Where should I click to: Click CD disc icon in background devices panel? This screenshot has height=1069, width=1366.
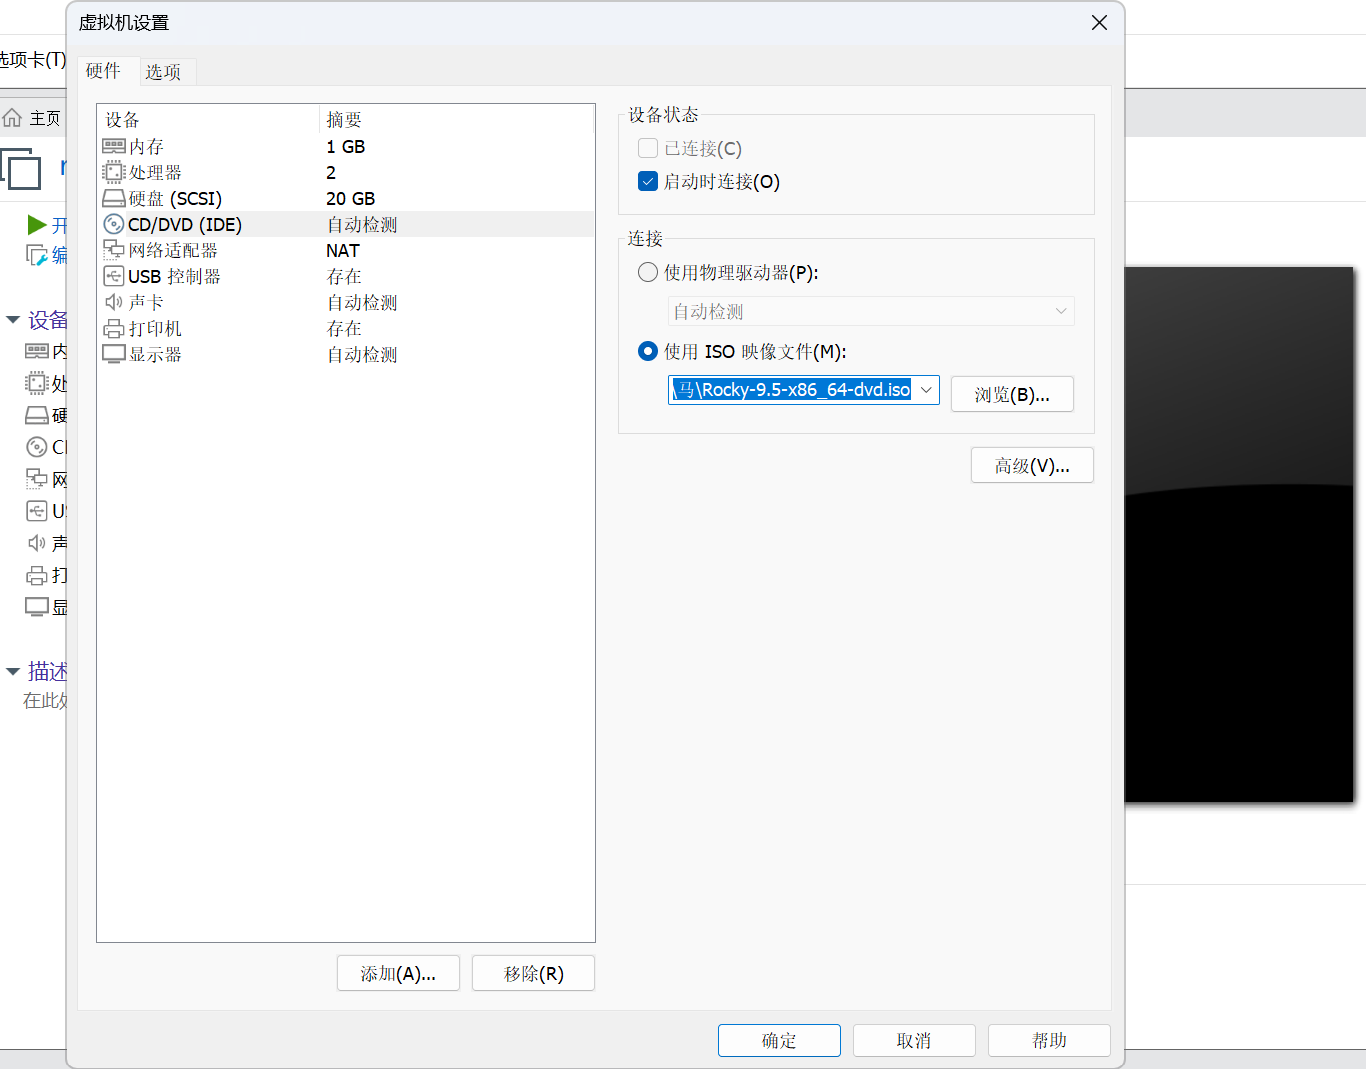pyautogui.click(x=37, y=447)
